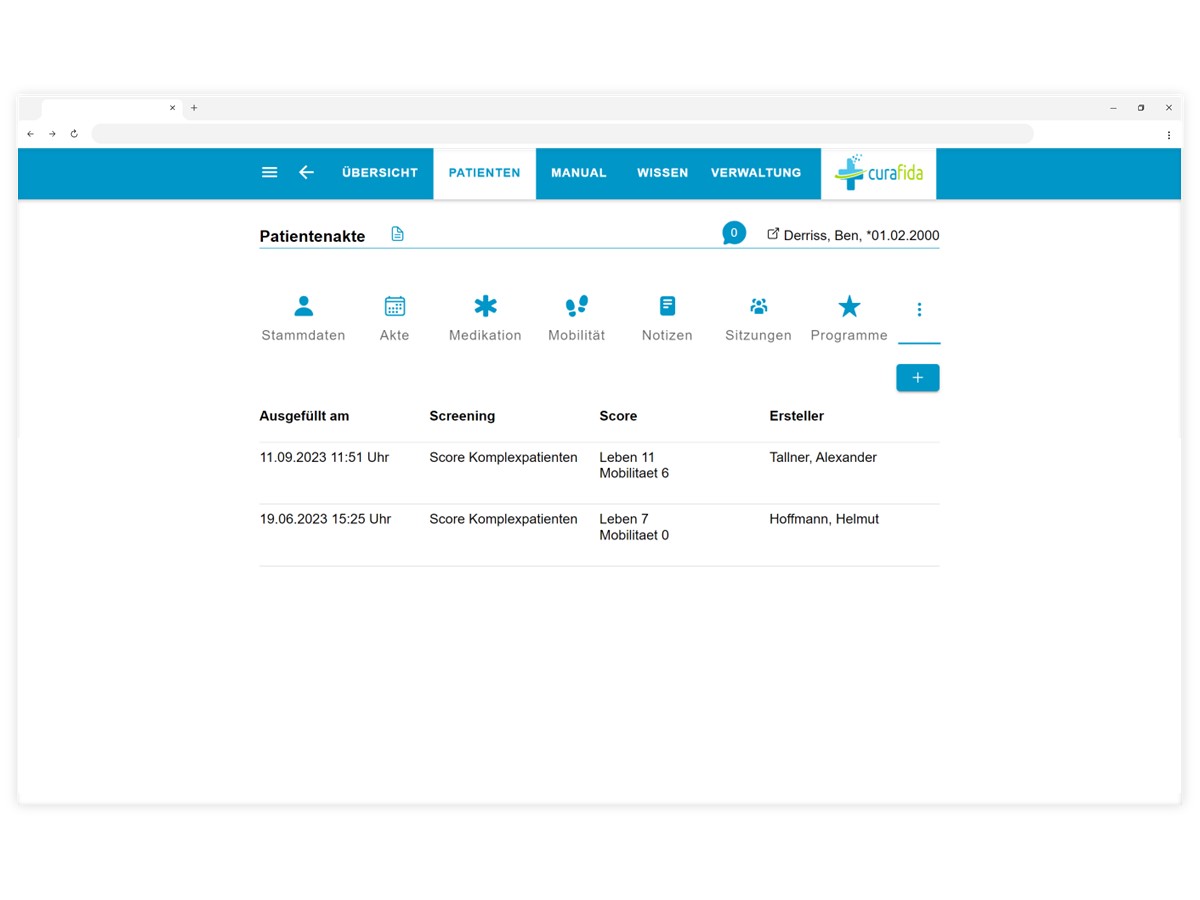The height and width of the screenshot is (900, 1200).
Task: Switch to the ÜBERSICHT navigation item
Action: 380,173
